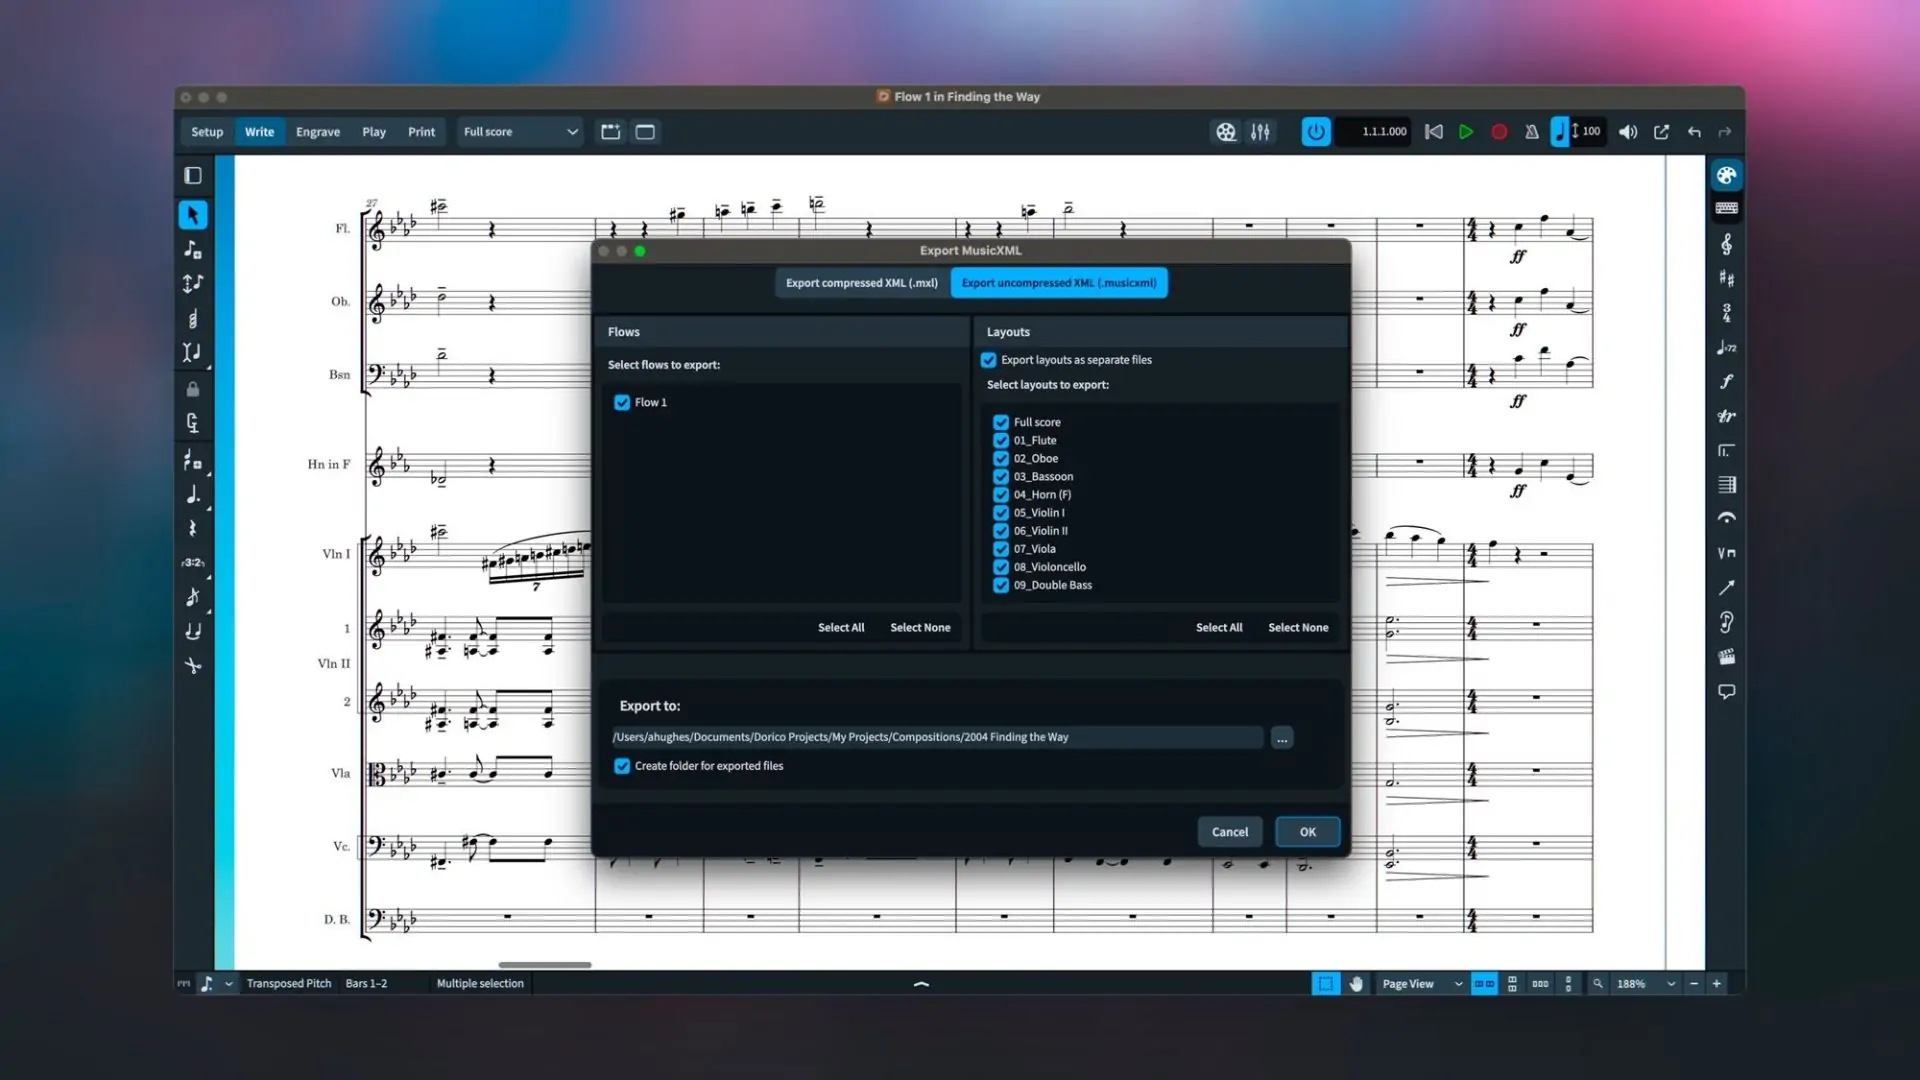This screenshot has height=1080, width=1920.
Task: Click the Mixer icon in the top toolbar
Action: [1259, 131]
